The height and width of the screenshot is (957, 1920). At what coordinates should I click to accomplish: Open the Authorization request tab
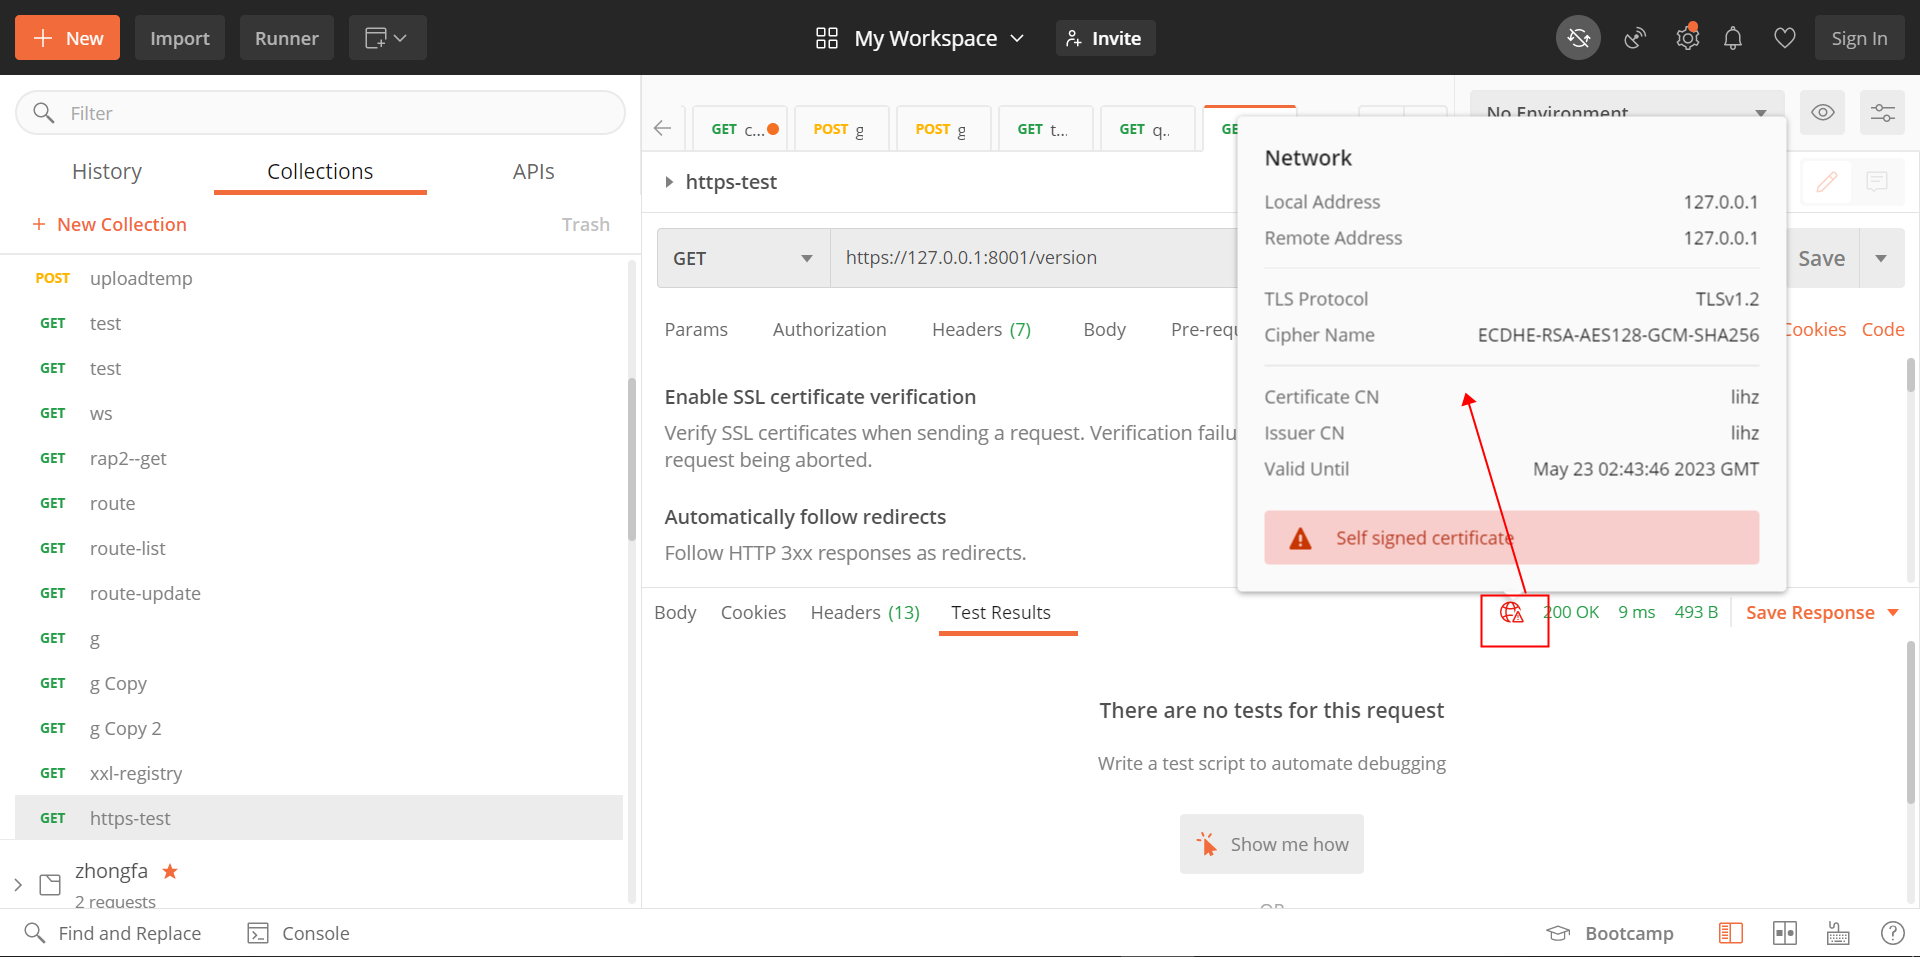pos(829,329)
